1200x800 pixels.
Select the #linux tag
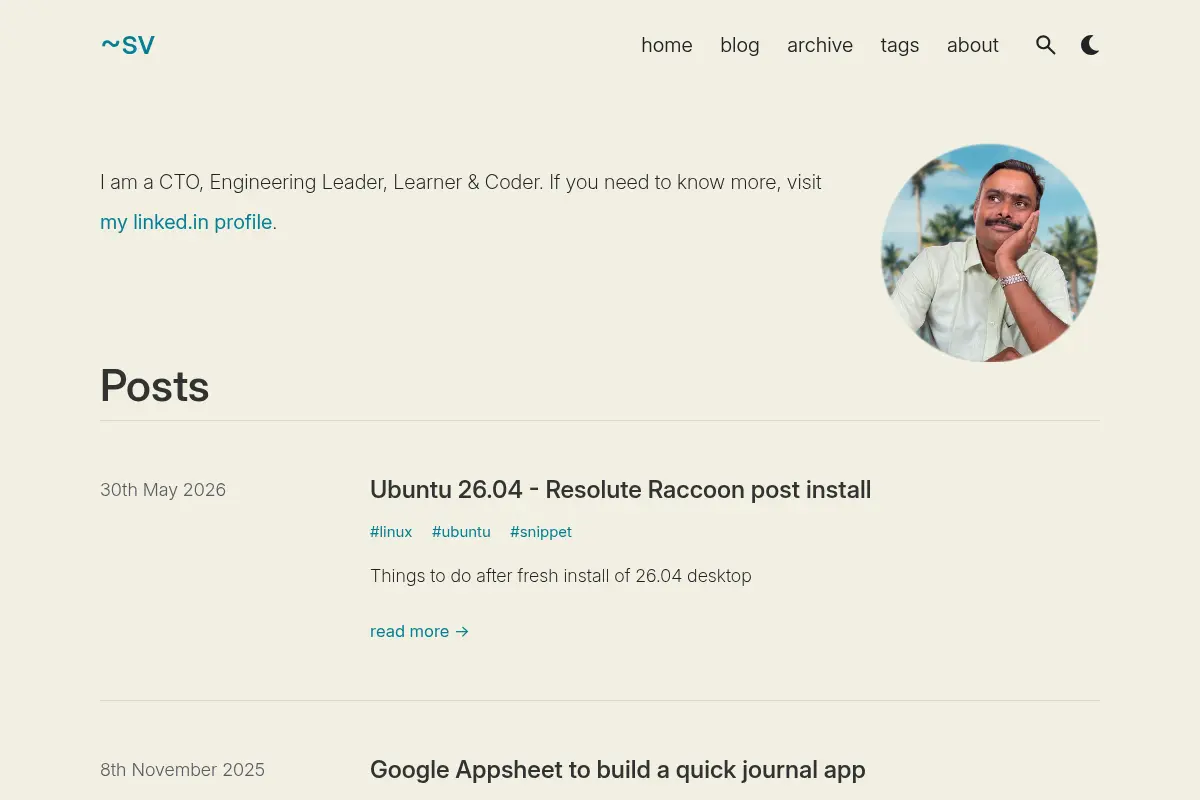[391, 532]
